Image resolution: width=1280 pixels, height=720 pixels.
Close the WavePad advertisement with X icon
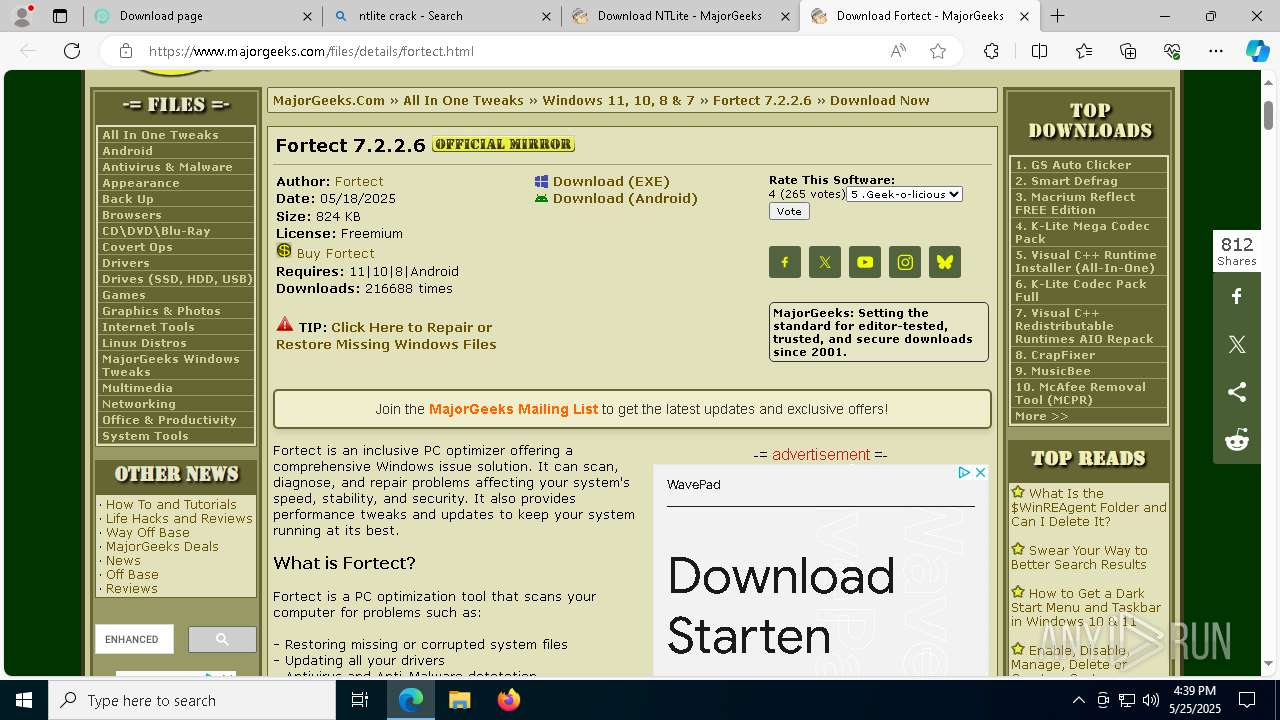(981, 472)
